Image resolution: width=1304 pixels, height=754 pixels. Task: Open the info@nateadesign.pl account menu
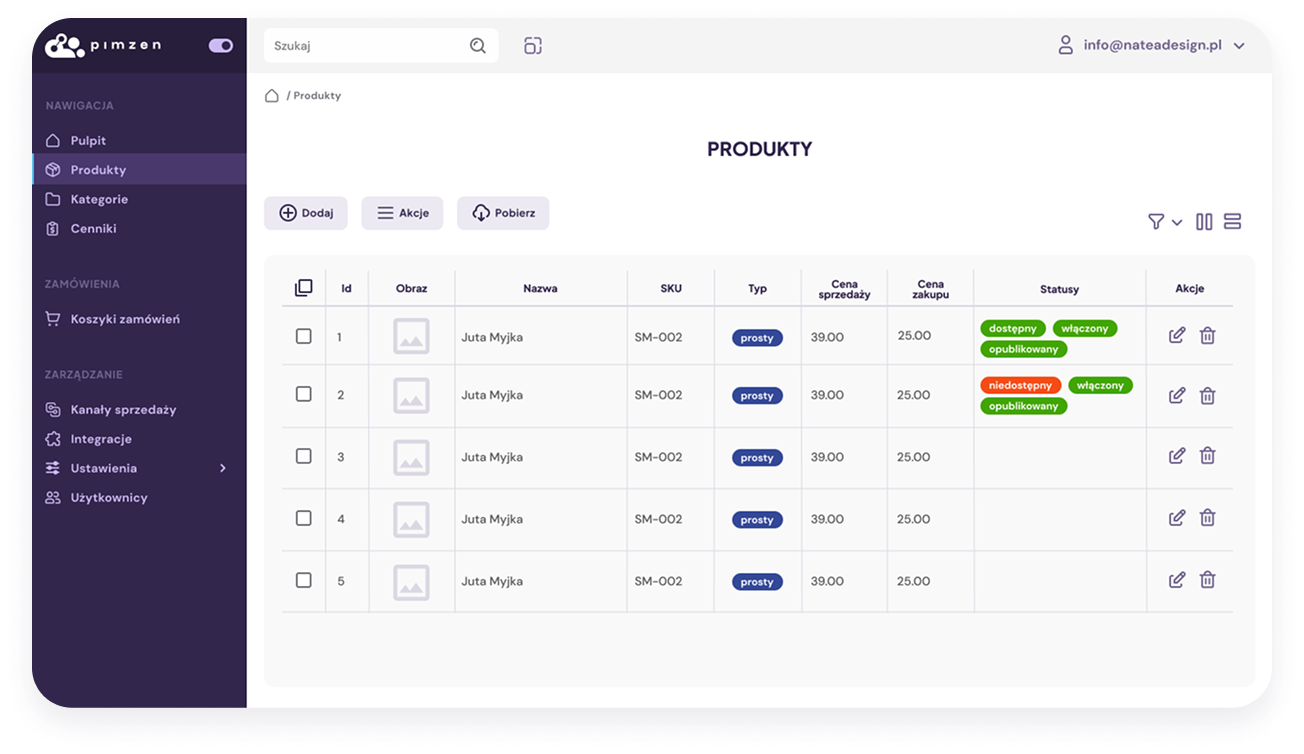[x=1151, y=45]
